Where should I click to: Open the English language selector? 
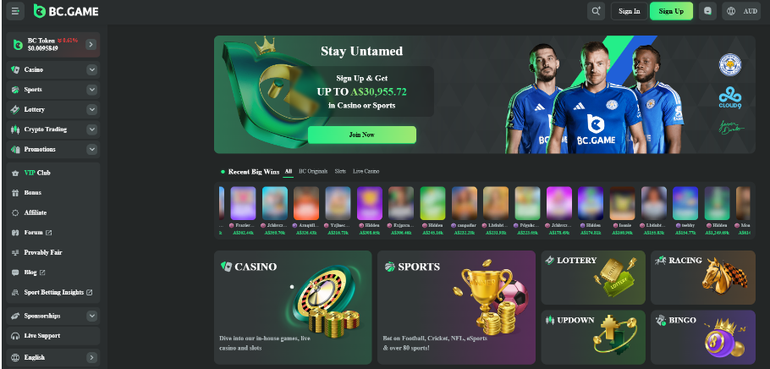[53, 357]
